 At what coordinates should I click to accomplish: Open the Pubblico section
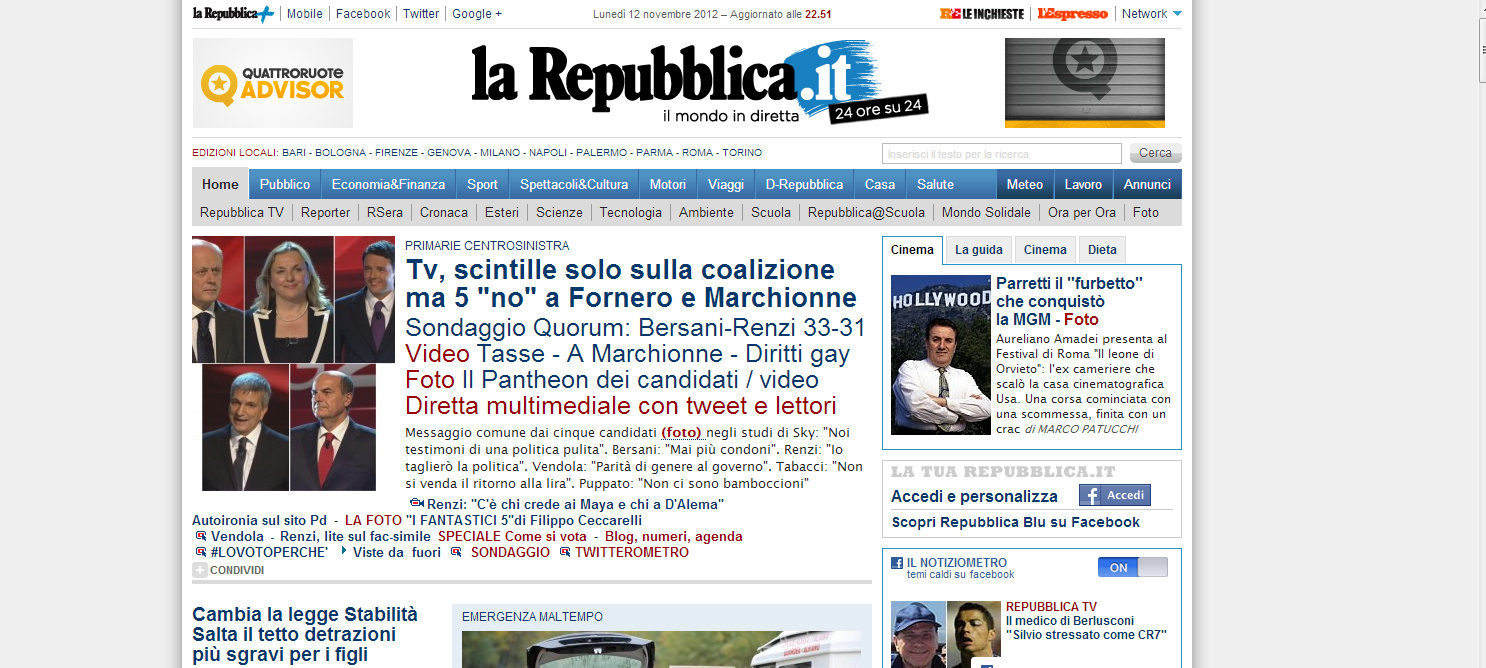(x=285, y=184)
